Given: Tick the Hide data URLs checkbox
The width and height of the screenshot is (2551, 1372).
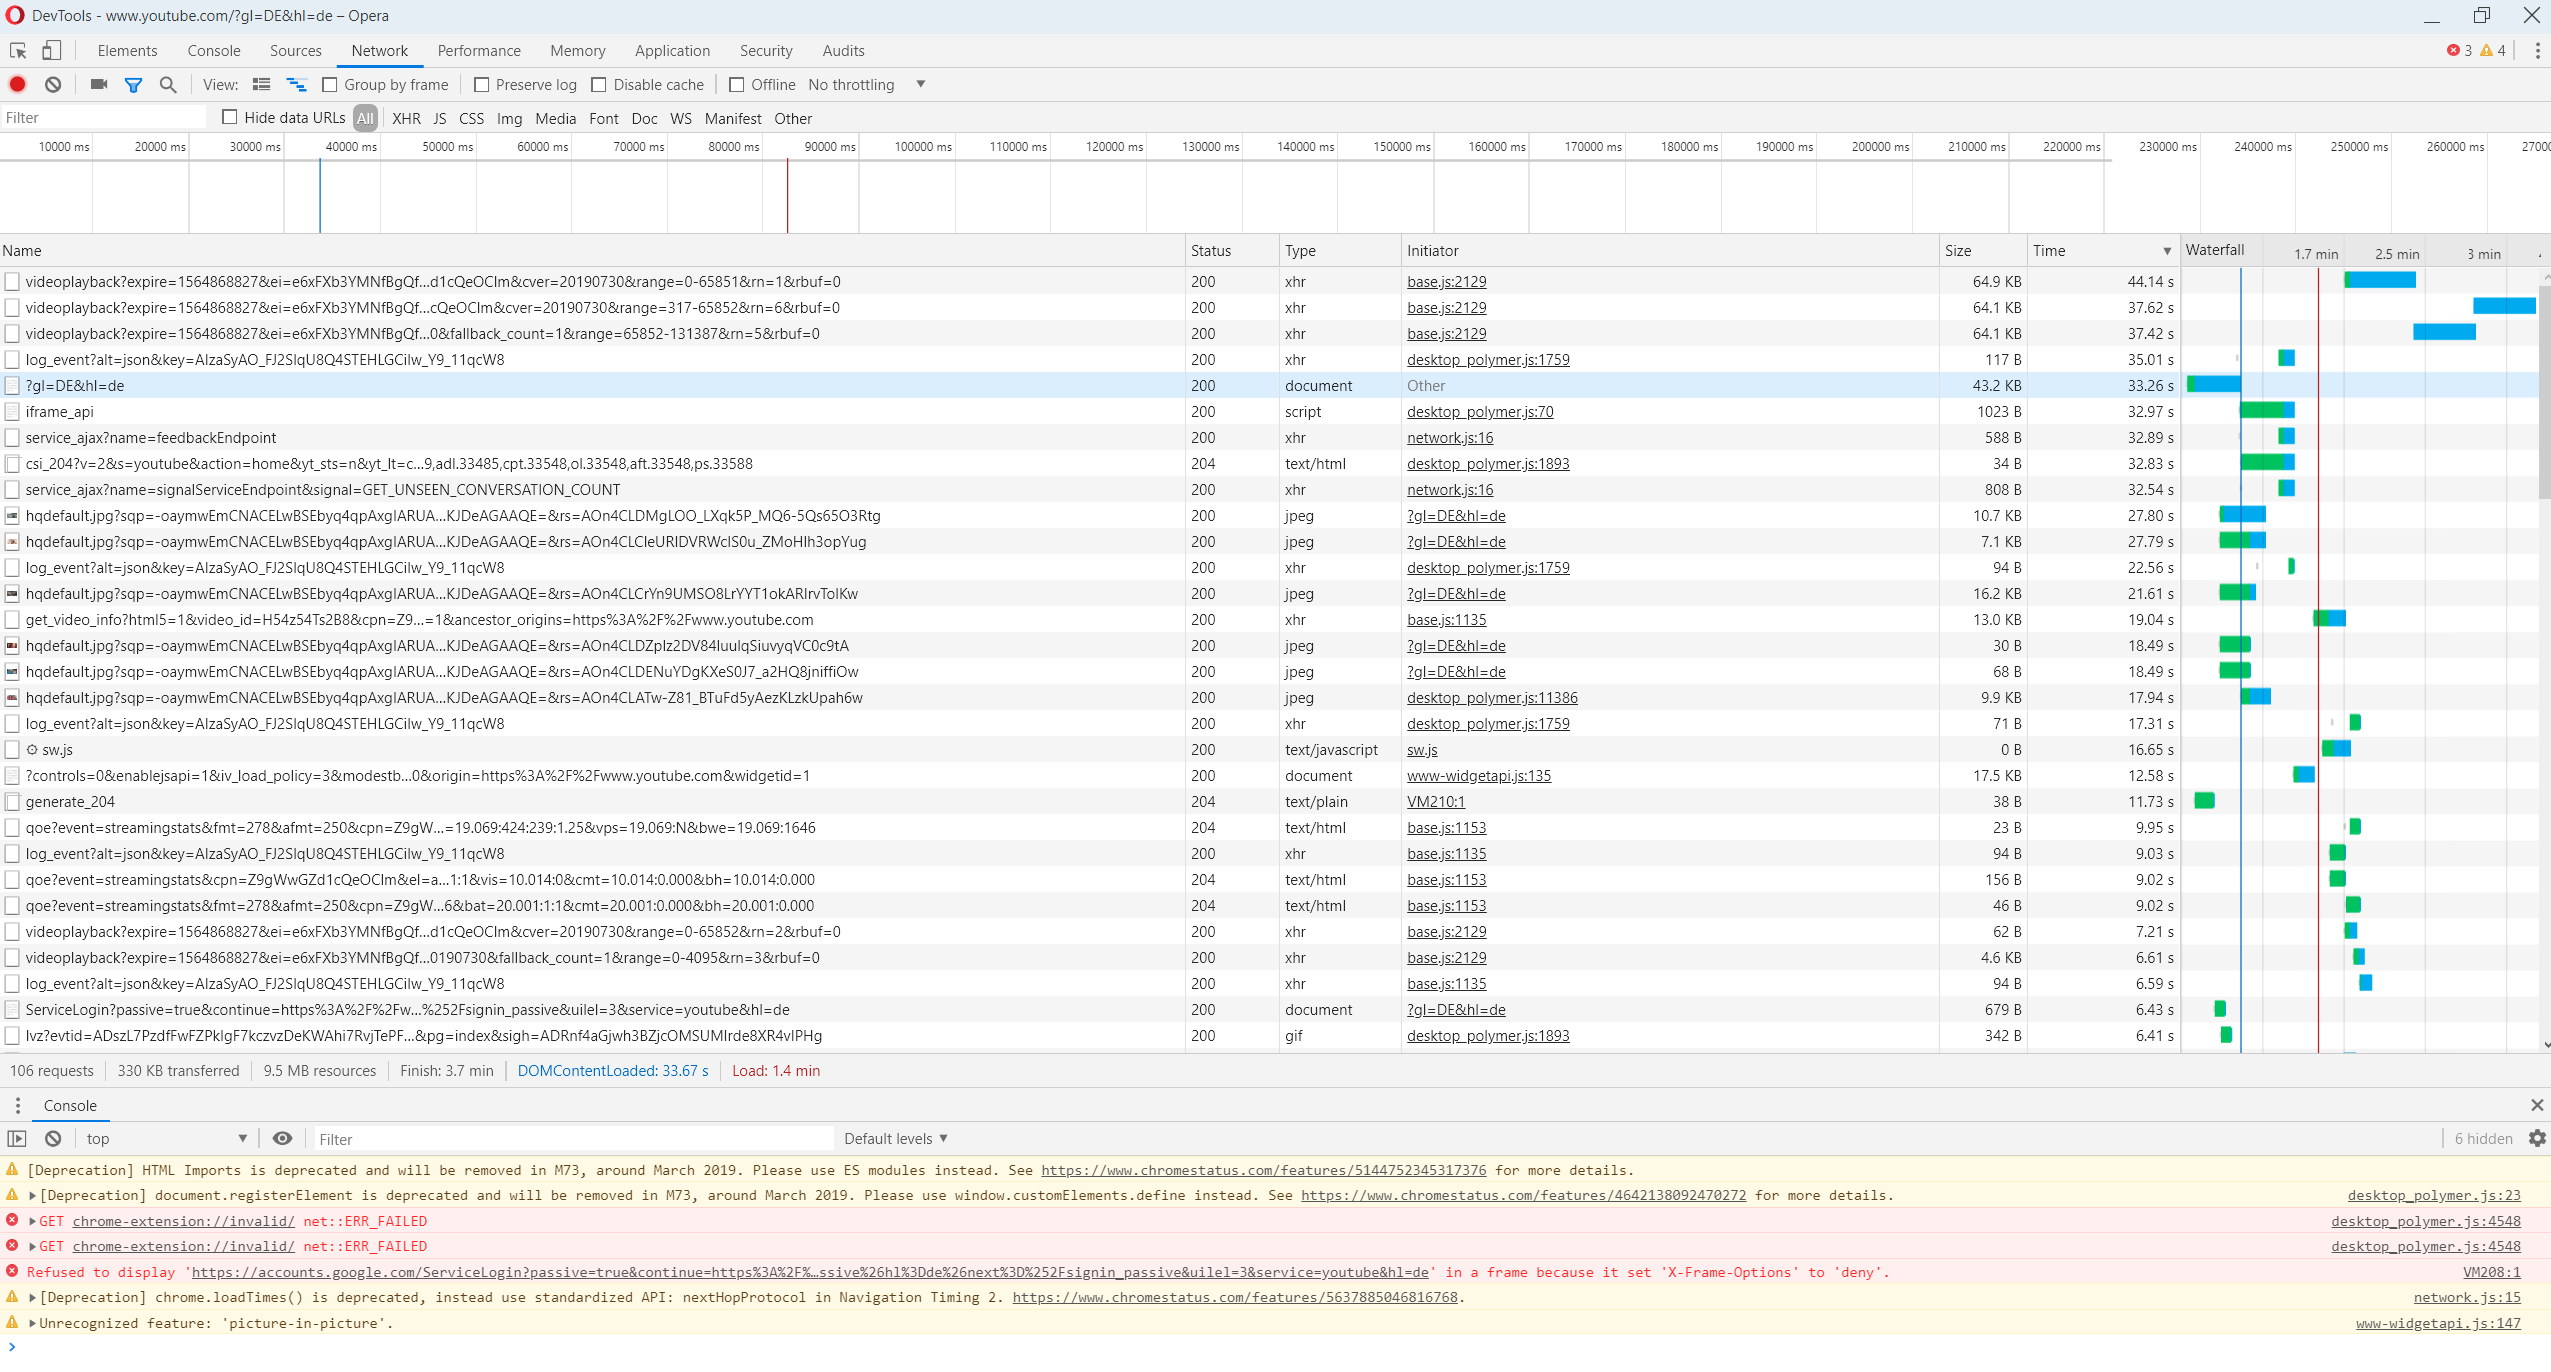Looking at the screenshot, I should pos(230,117).
